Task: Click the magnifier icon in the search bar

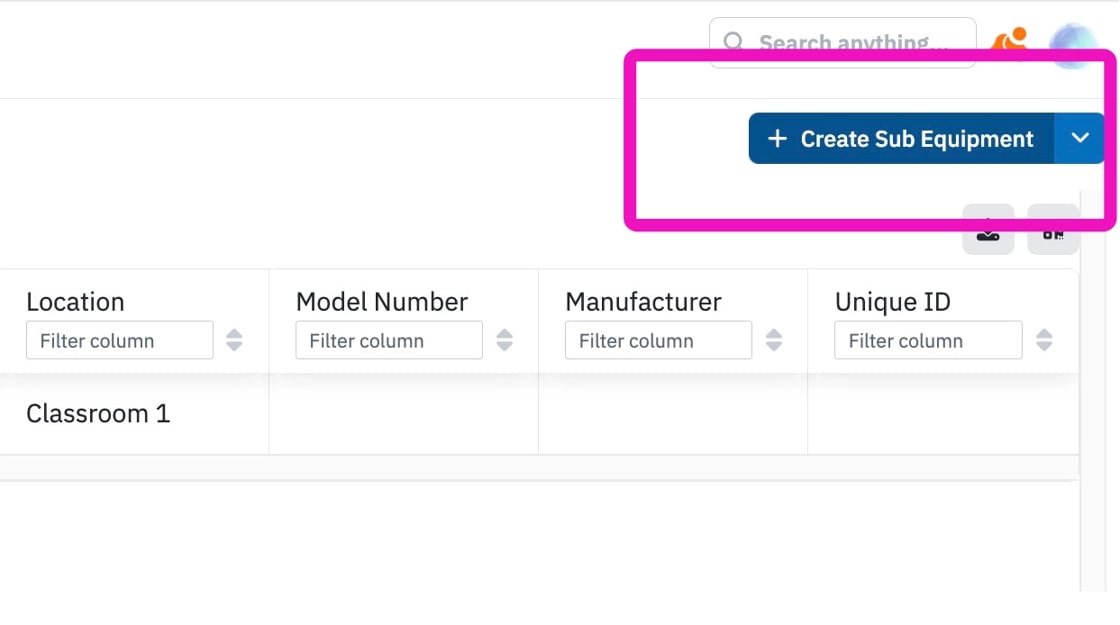Action: 734,41
